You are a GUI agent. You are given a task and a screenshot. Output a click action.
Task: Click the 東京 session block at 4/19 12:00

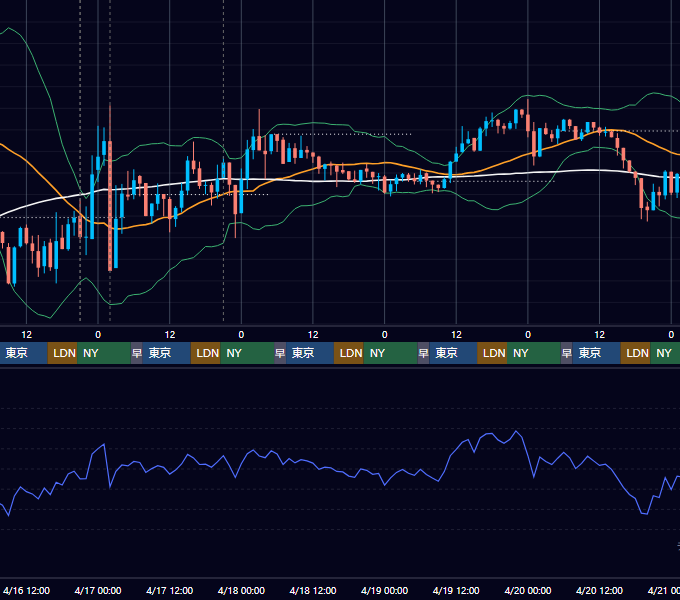[x=453, y=353]
